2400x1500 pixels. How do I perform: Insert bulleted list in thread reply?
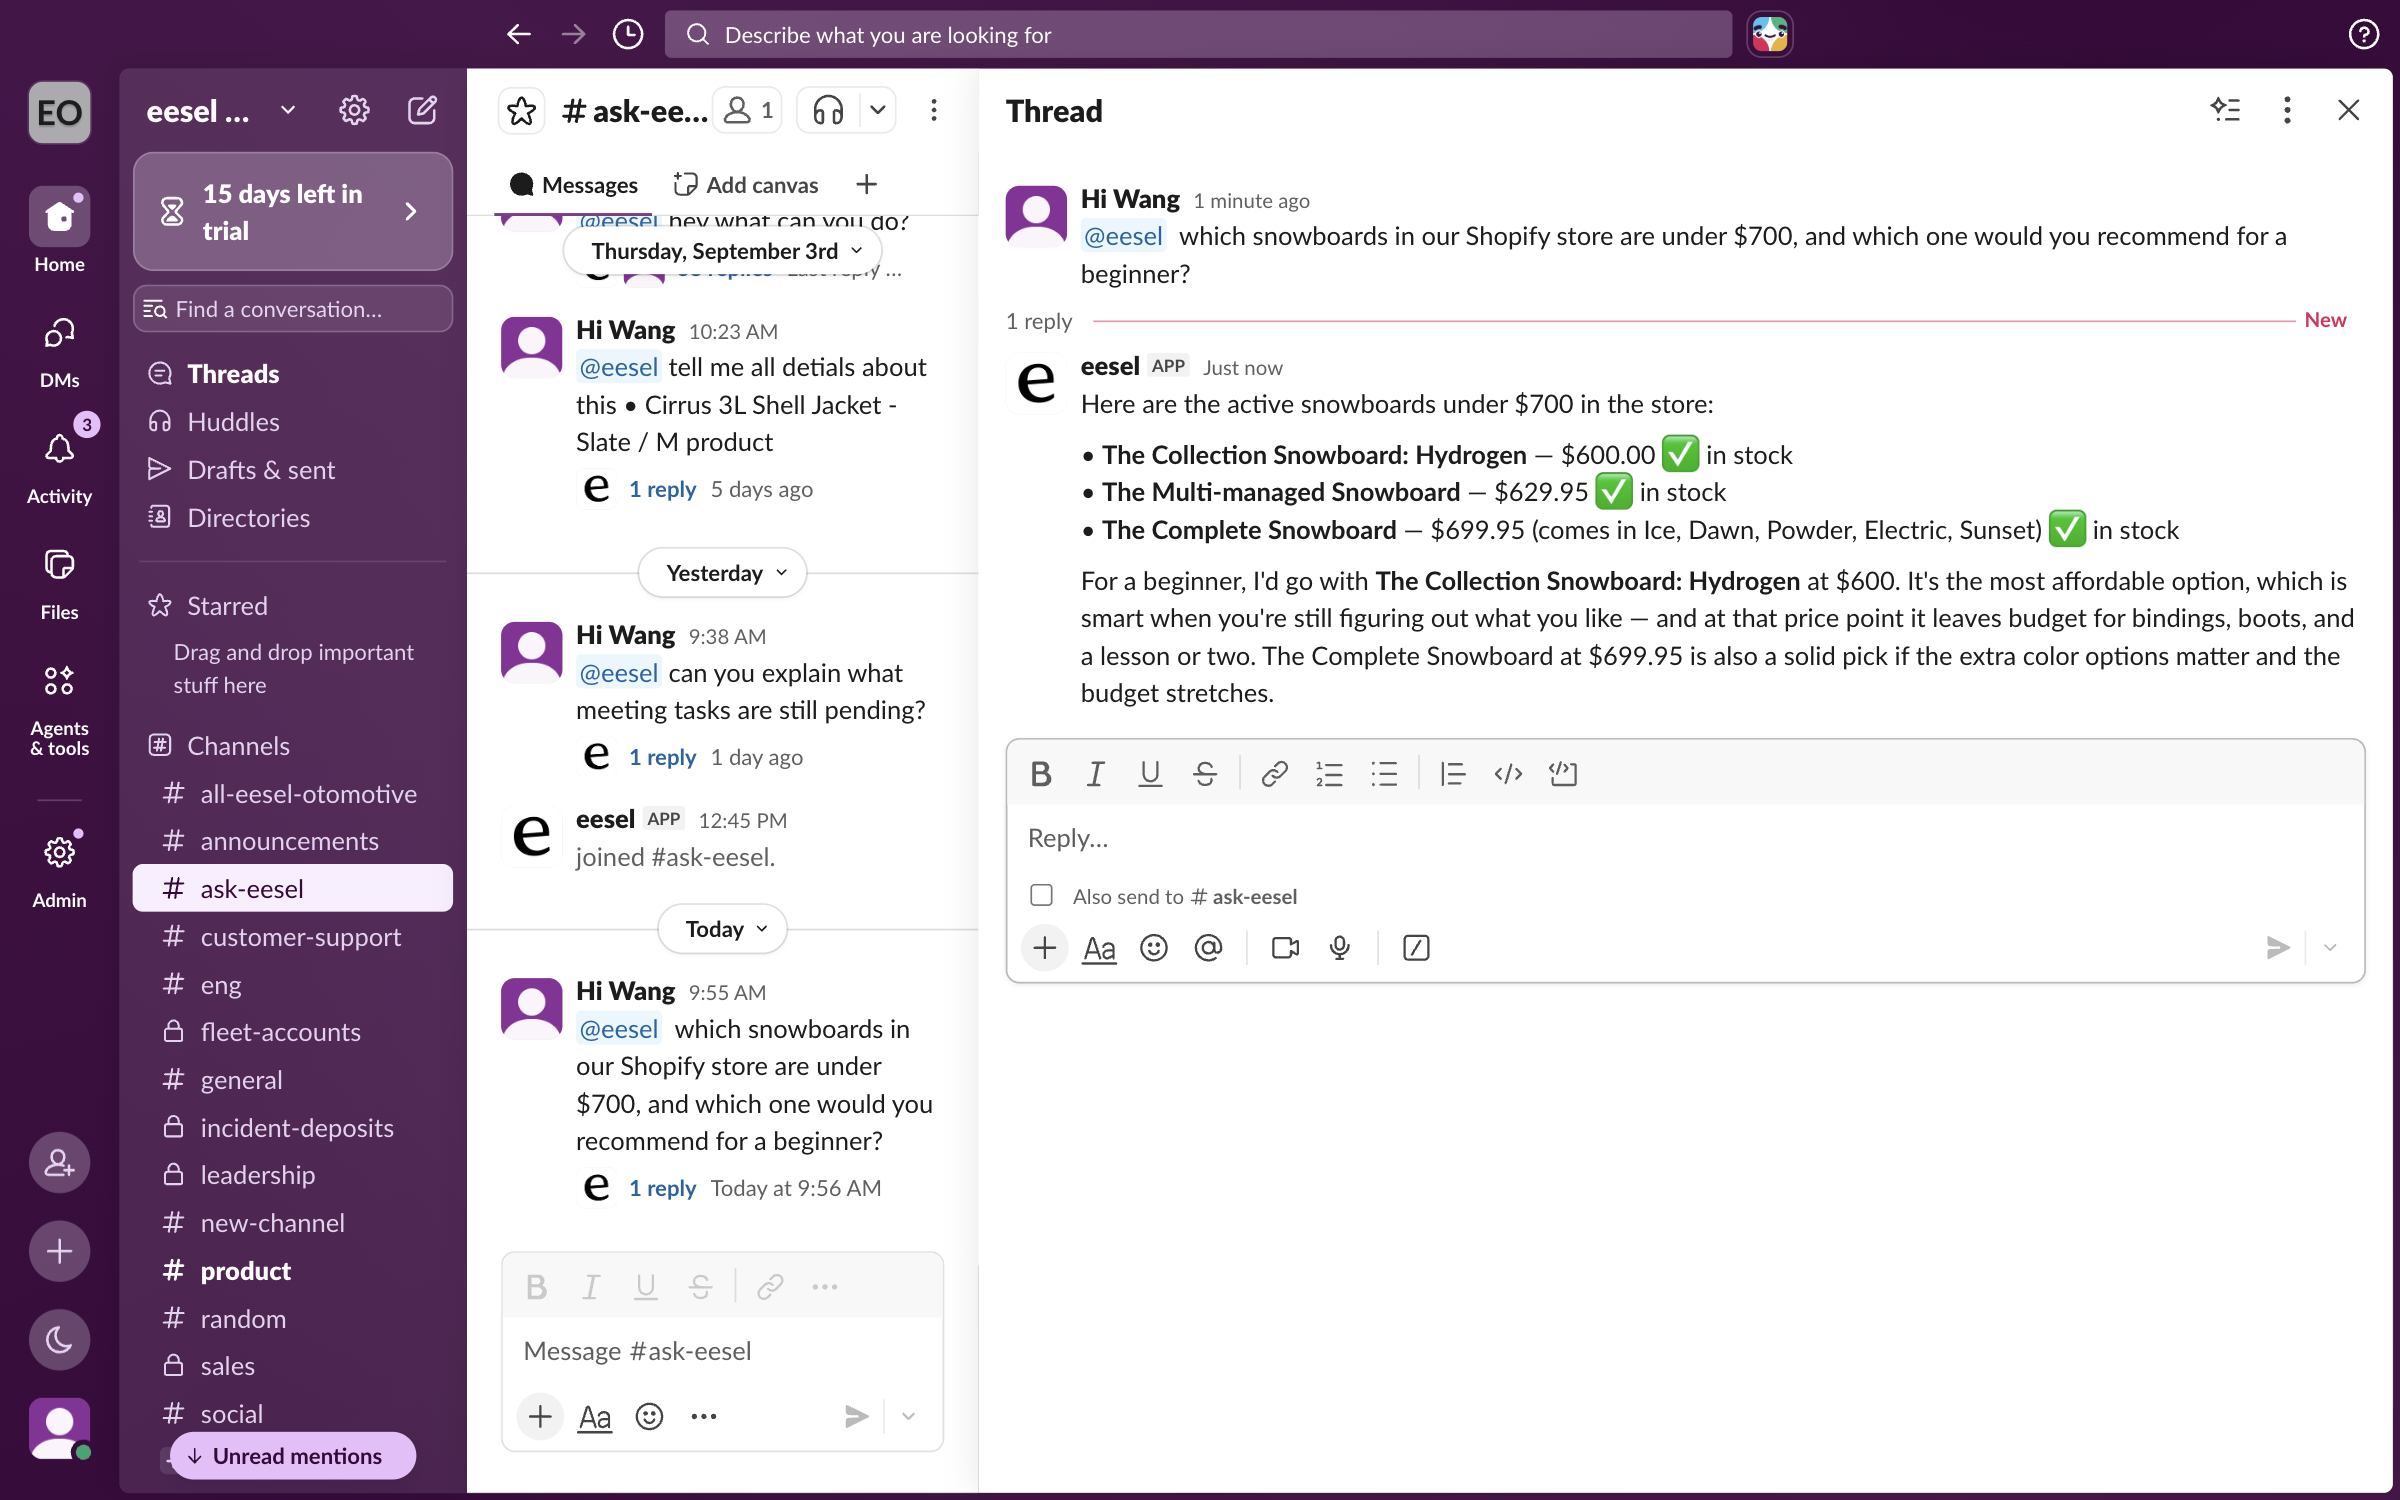[1384, 774]
